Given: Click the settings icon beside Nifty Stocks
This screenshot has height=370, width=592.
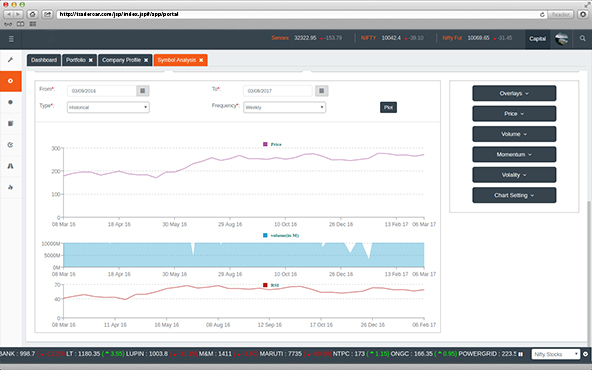Looking at the screenshot, I should point(586,354).
